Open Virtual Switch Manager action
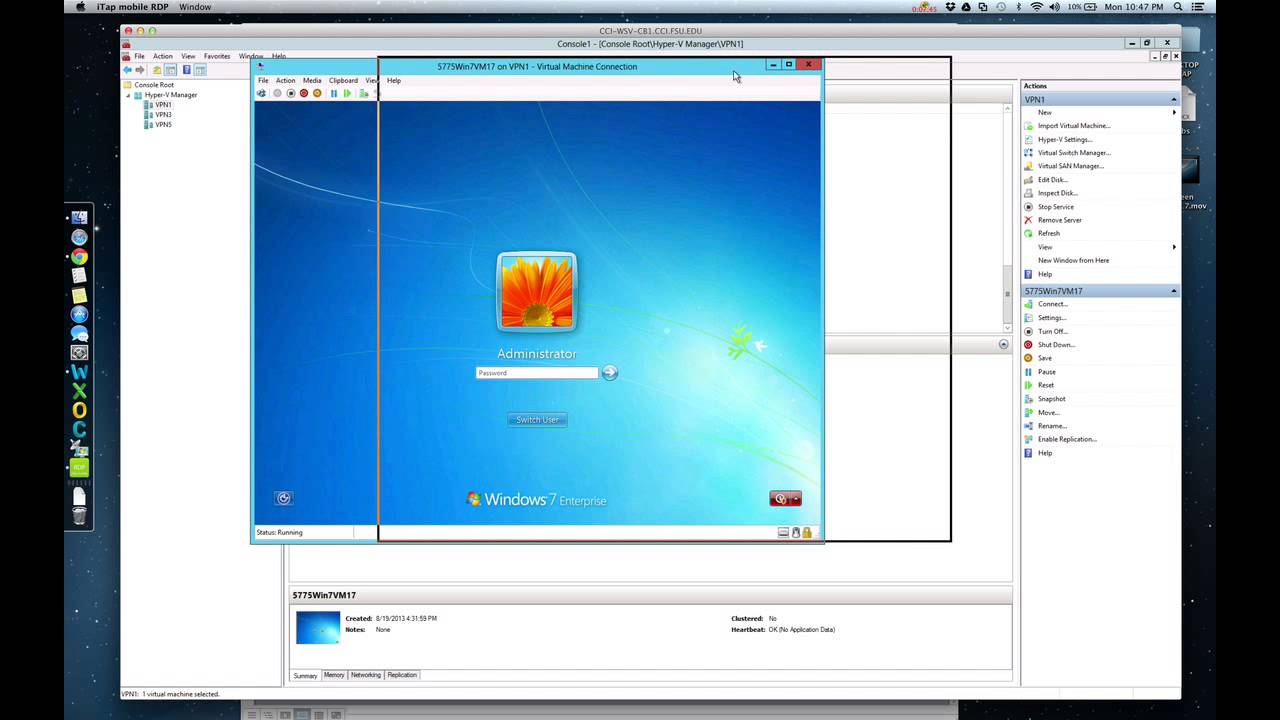This screenshot has height=720, width=1280. (1074, 153)
